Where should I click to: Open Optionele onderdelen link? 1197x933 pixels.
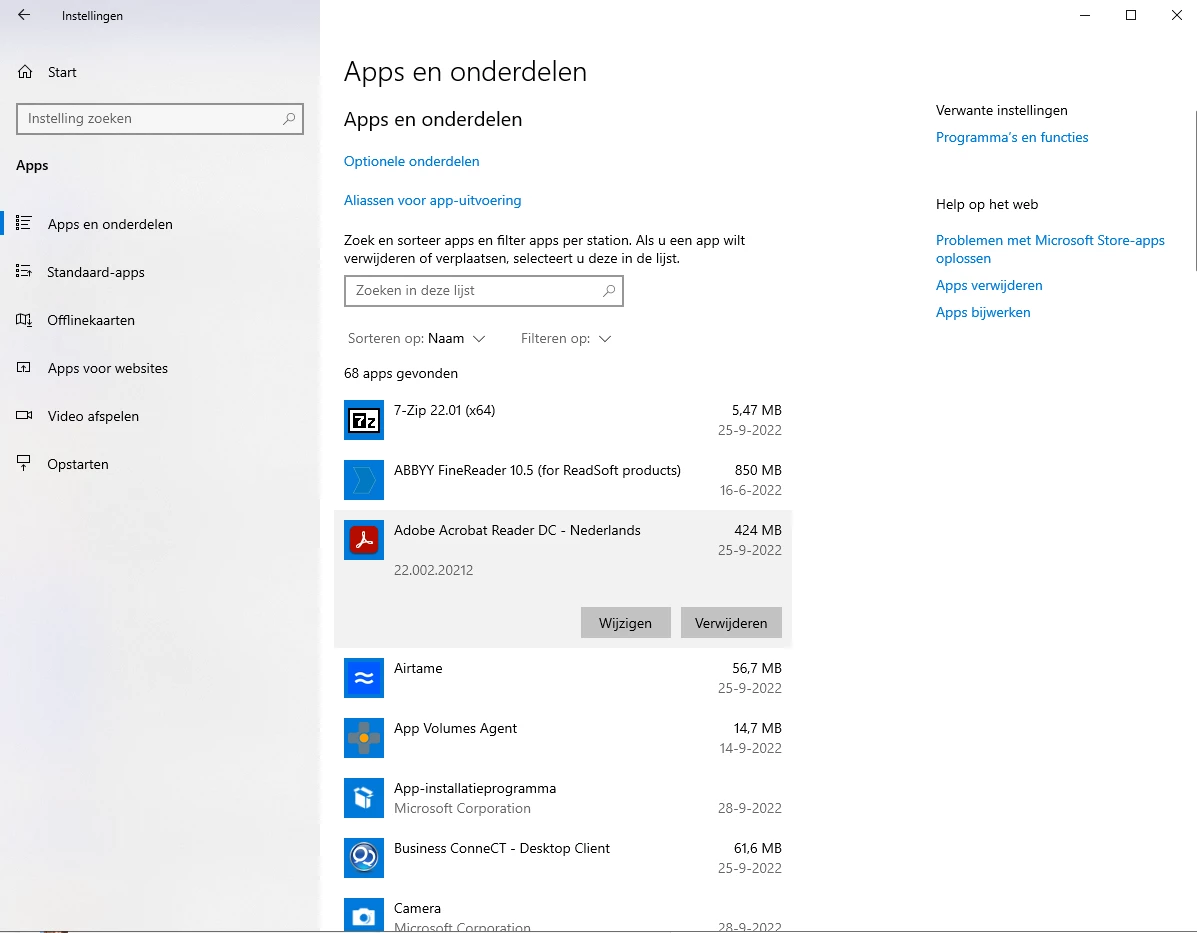[x=411, y=161]
